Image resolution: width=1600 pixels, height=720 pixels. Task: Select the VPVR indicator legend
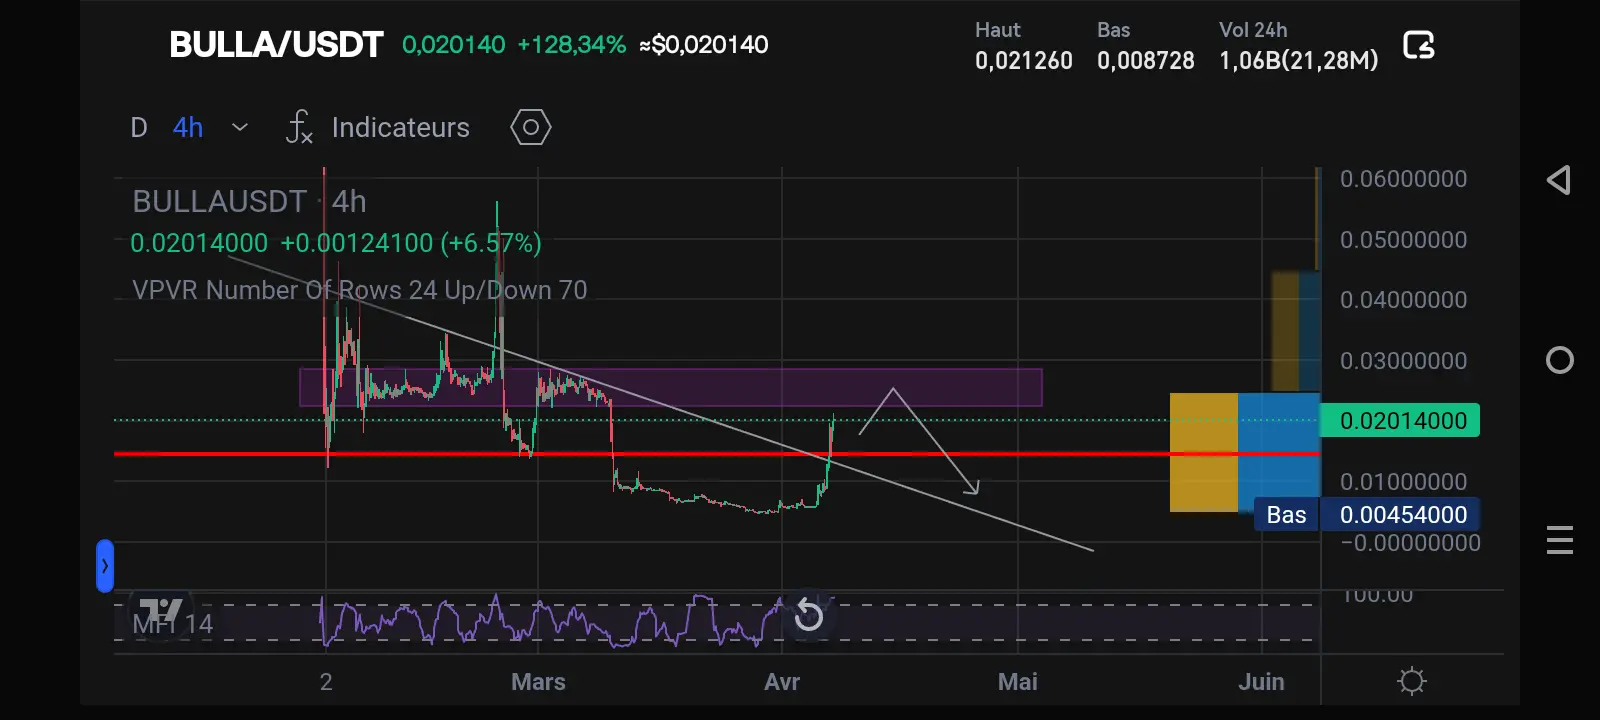click(x=360, y=290)
